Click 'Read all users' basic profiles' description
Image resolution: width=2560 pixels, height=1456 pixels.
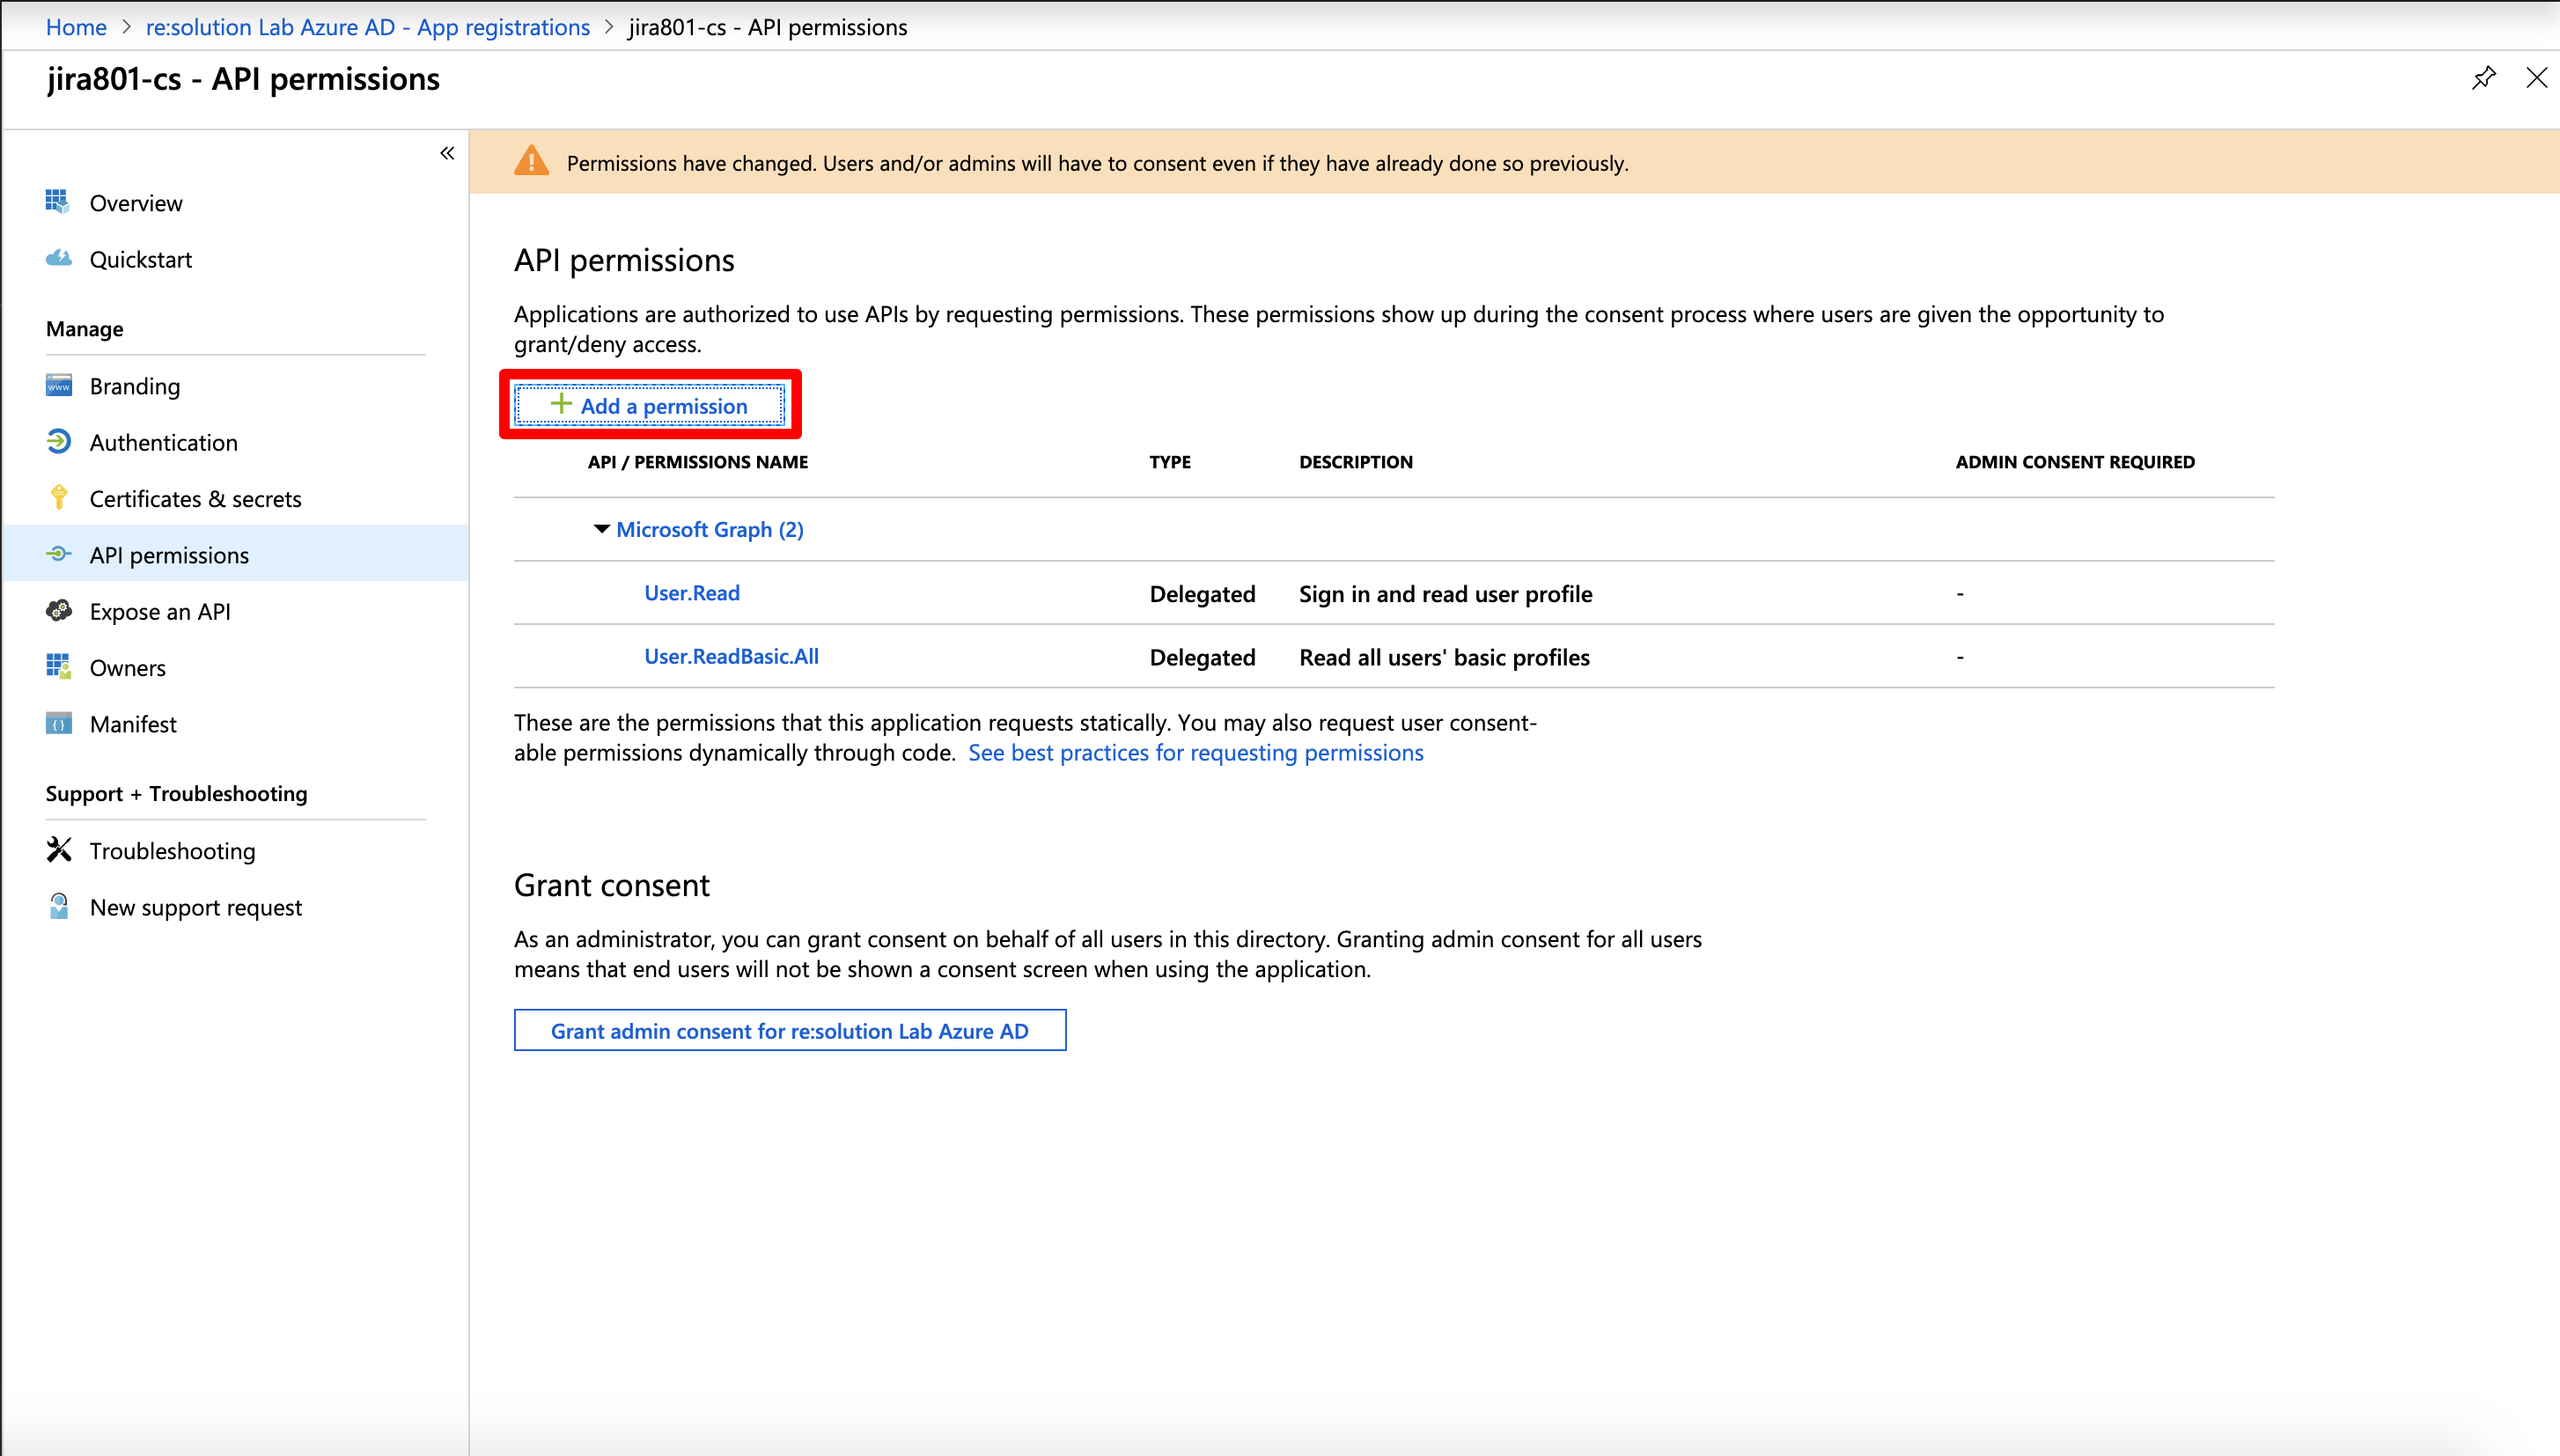[x=1445, y=657]
